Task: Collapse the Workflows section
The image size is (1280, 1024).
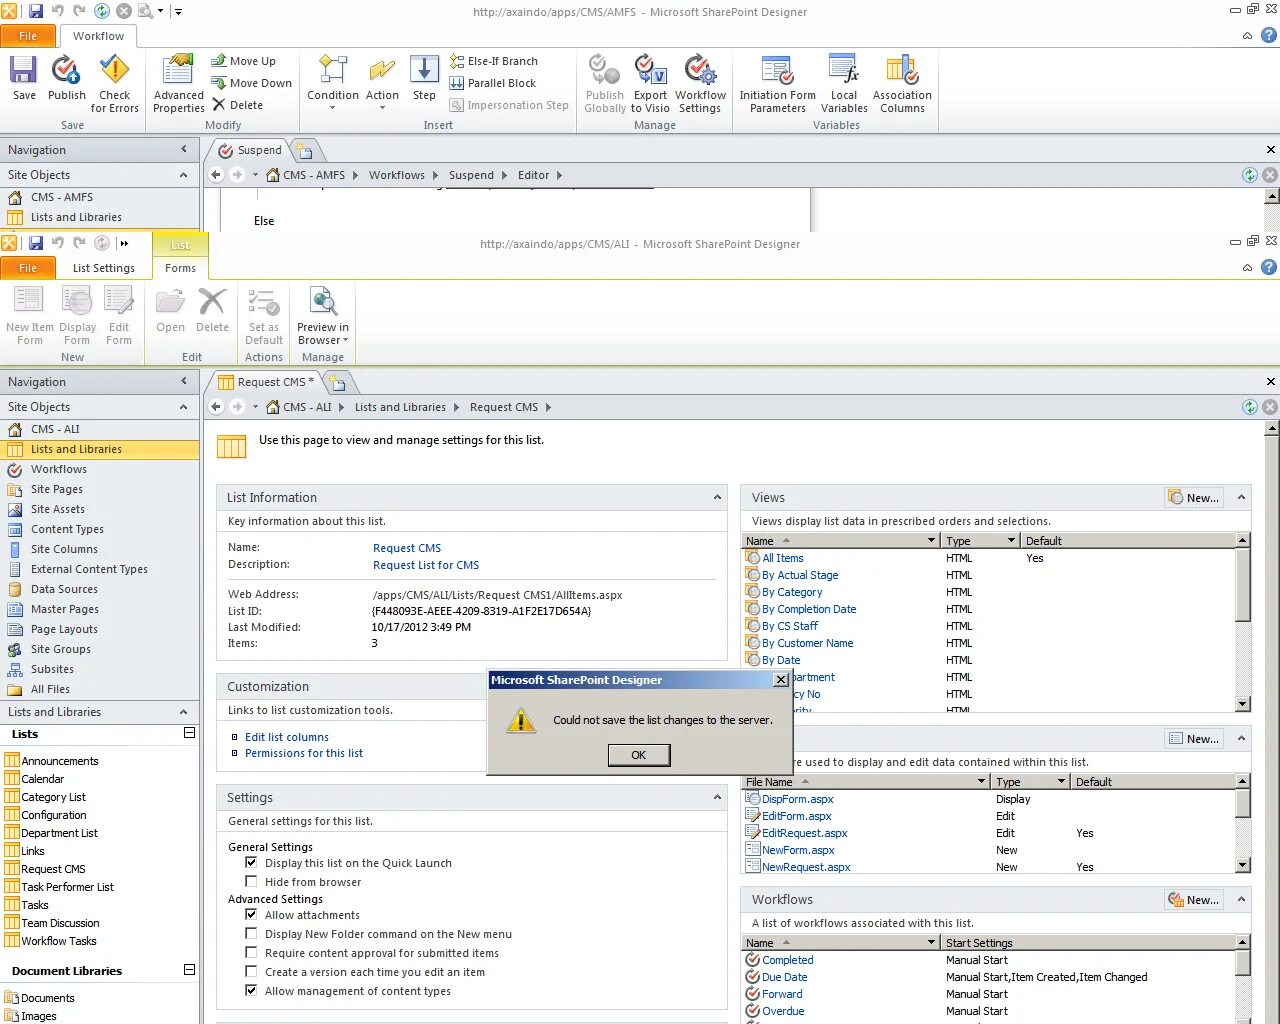Action: (1241, 899)
